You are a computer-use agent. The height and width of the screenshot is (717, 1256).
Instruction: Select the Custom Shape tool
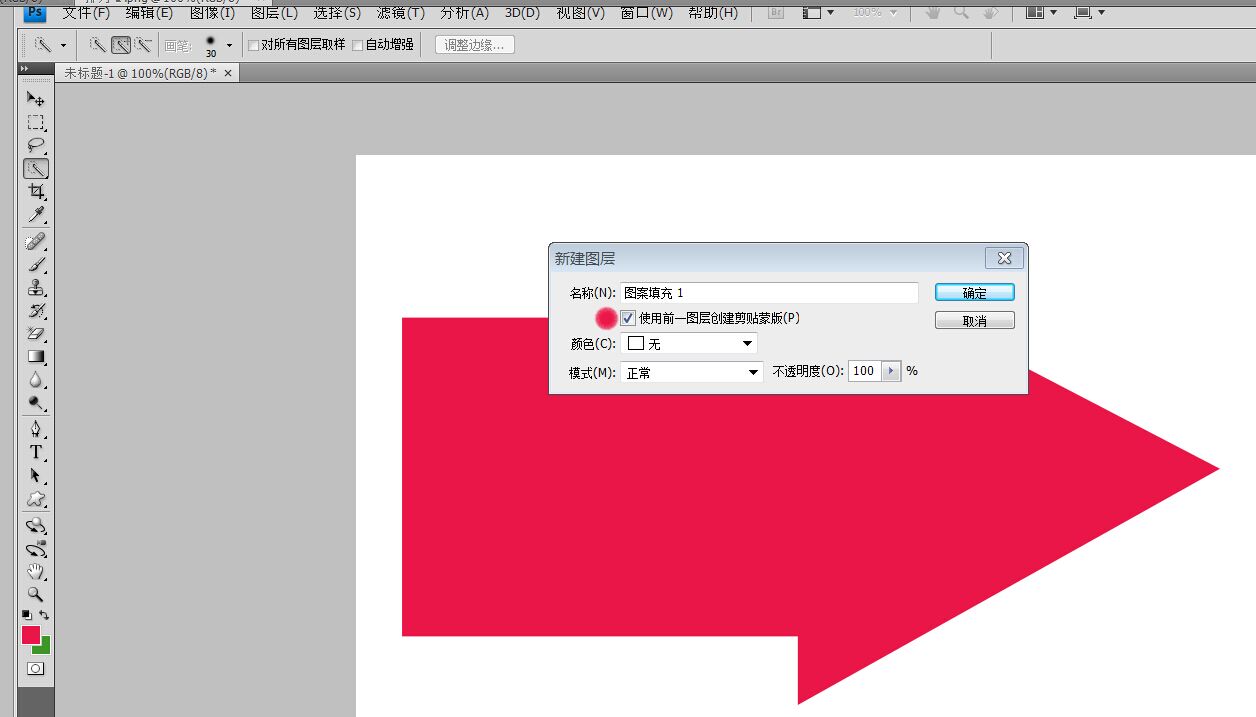click(x=36, y=498)
